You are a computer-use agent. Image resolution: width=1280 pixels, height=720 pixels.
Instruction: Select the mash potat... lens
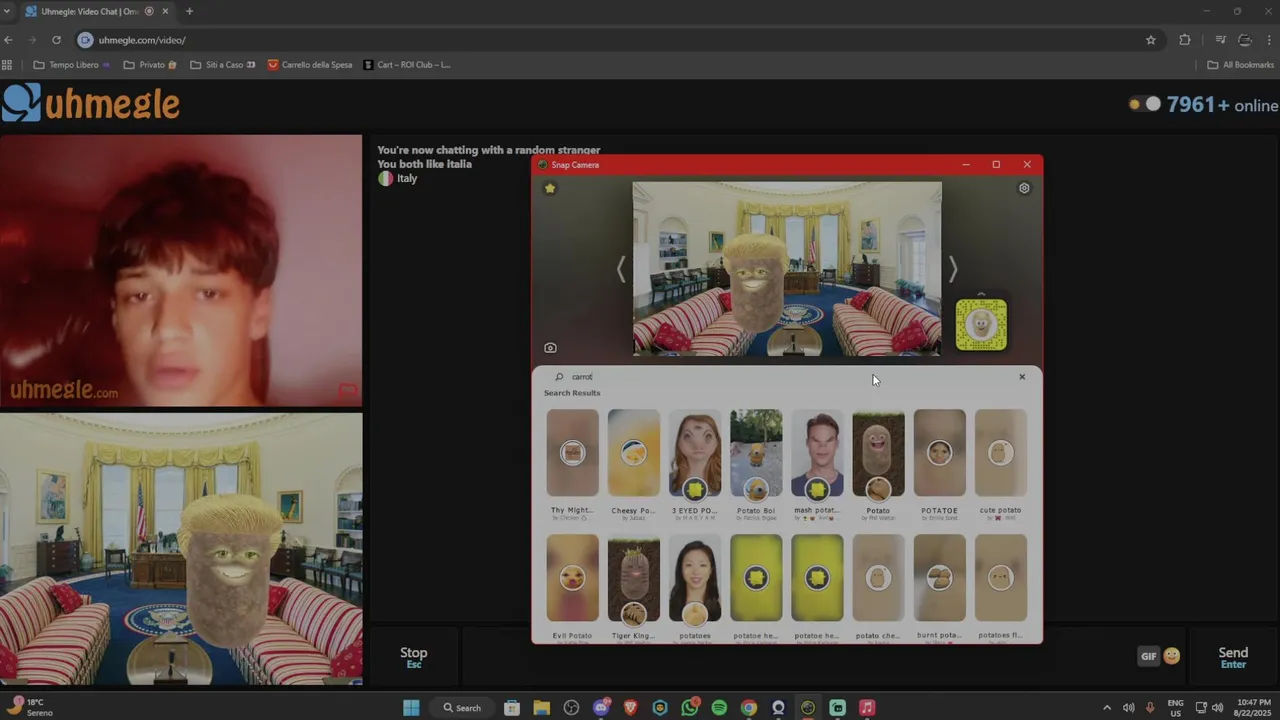coord(817,453)
